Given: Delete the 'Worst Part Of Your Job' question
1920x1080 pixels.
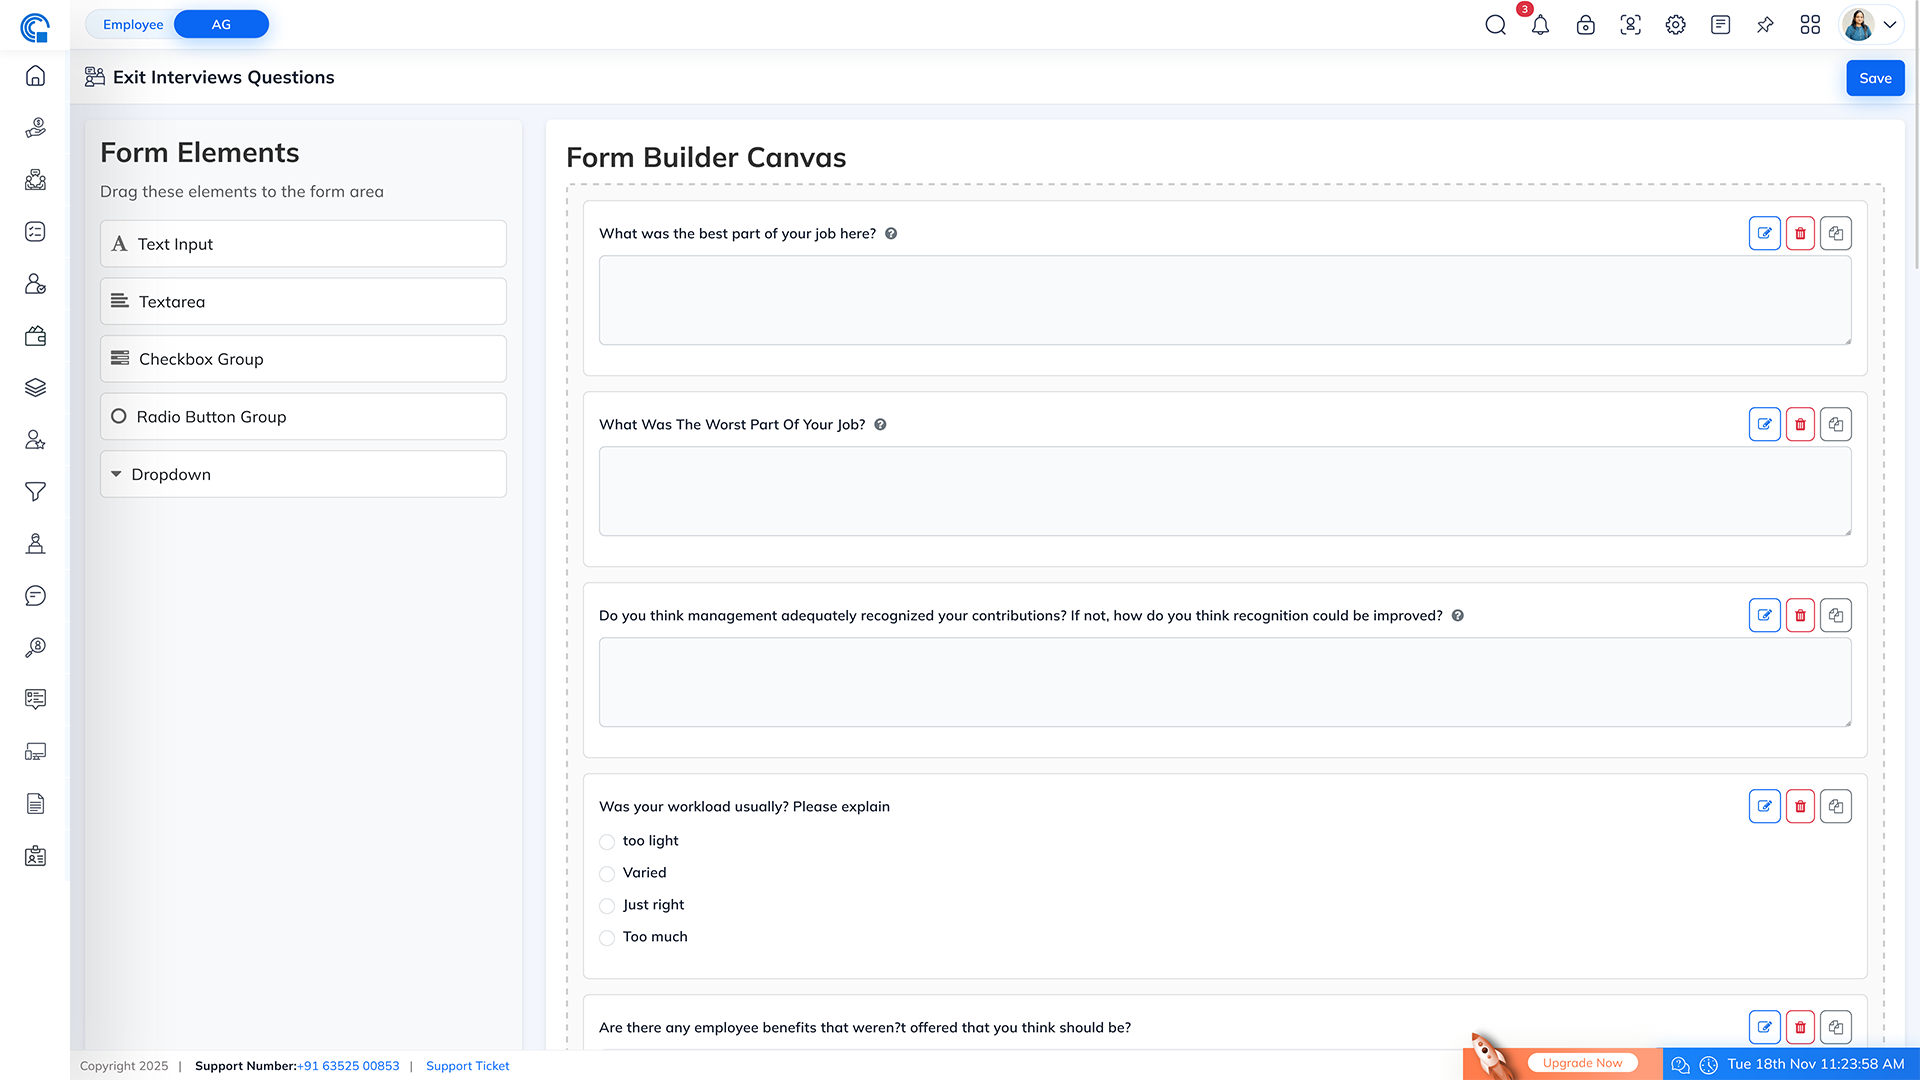Looking at the screenshot, I should tap(1800, 424).
